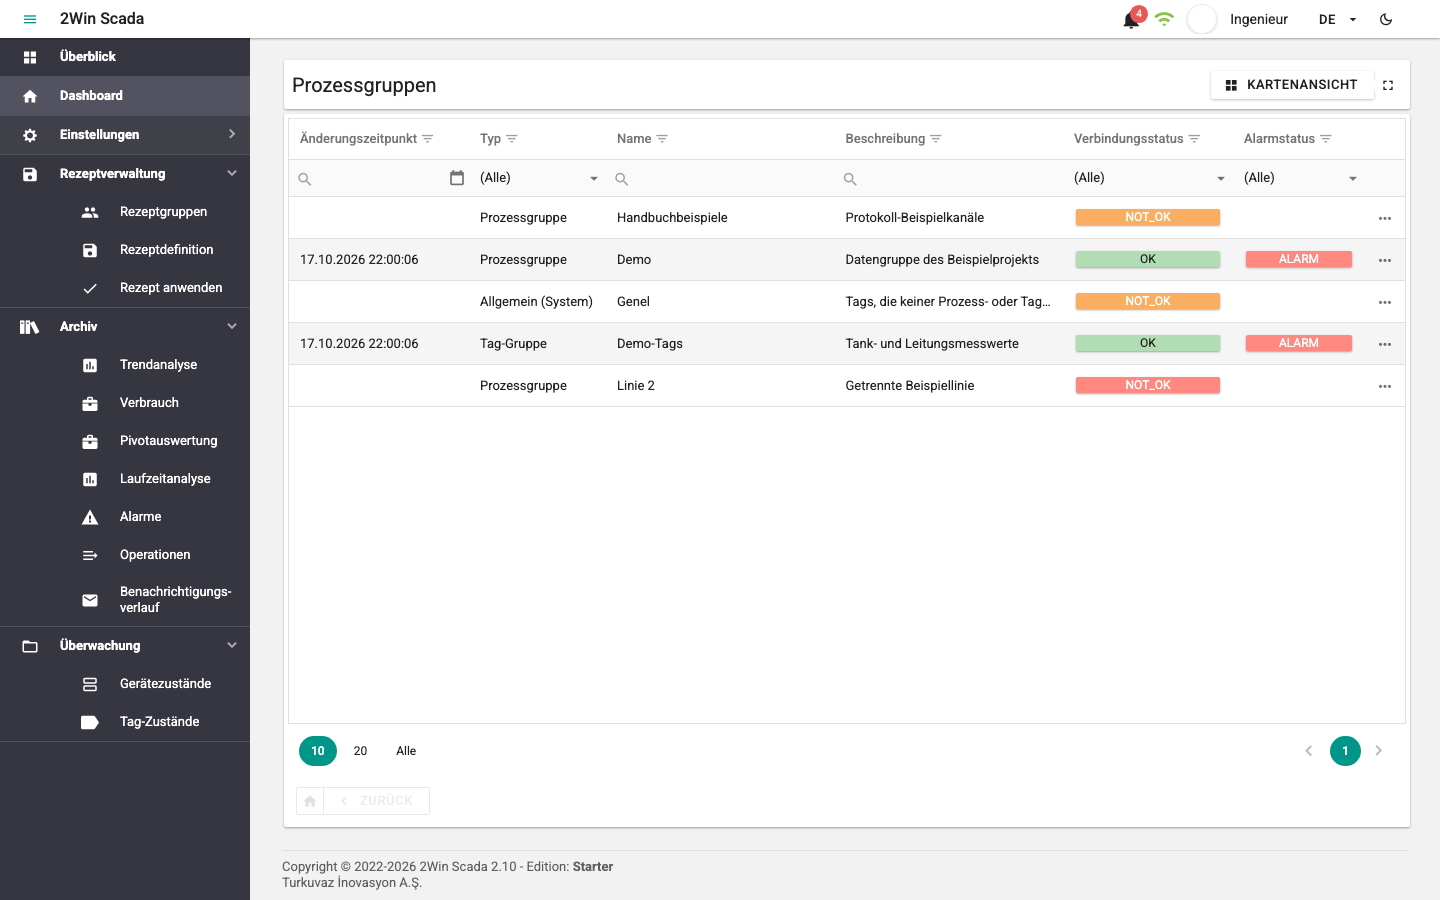Viewport: 1440px width, 900px height.
Task: Click the Beschreibung column filter icon
Action: (936, 139)
